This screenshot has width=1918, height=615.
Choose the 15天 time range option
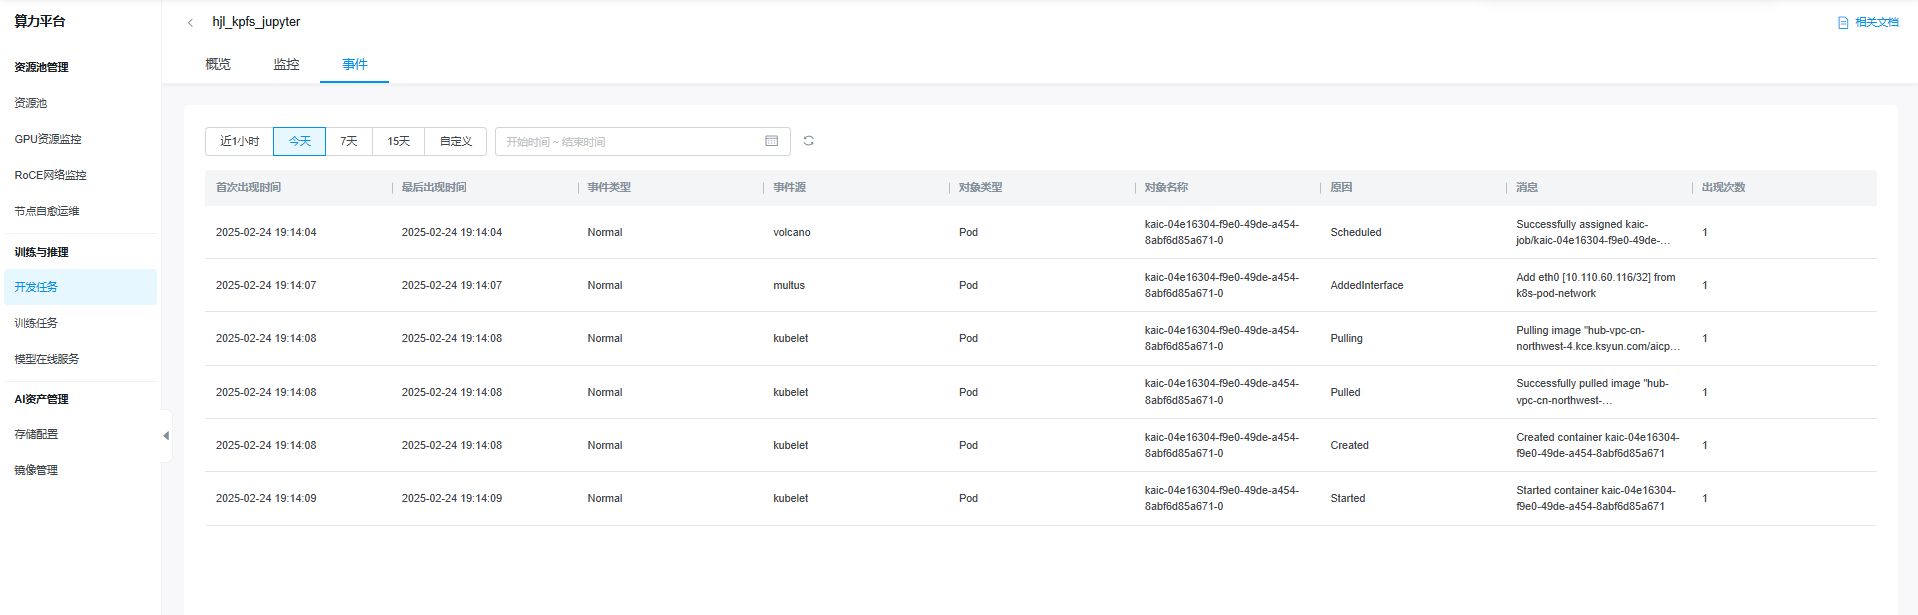pyautogui.click(x=398, y=141)
